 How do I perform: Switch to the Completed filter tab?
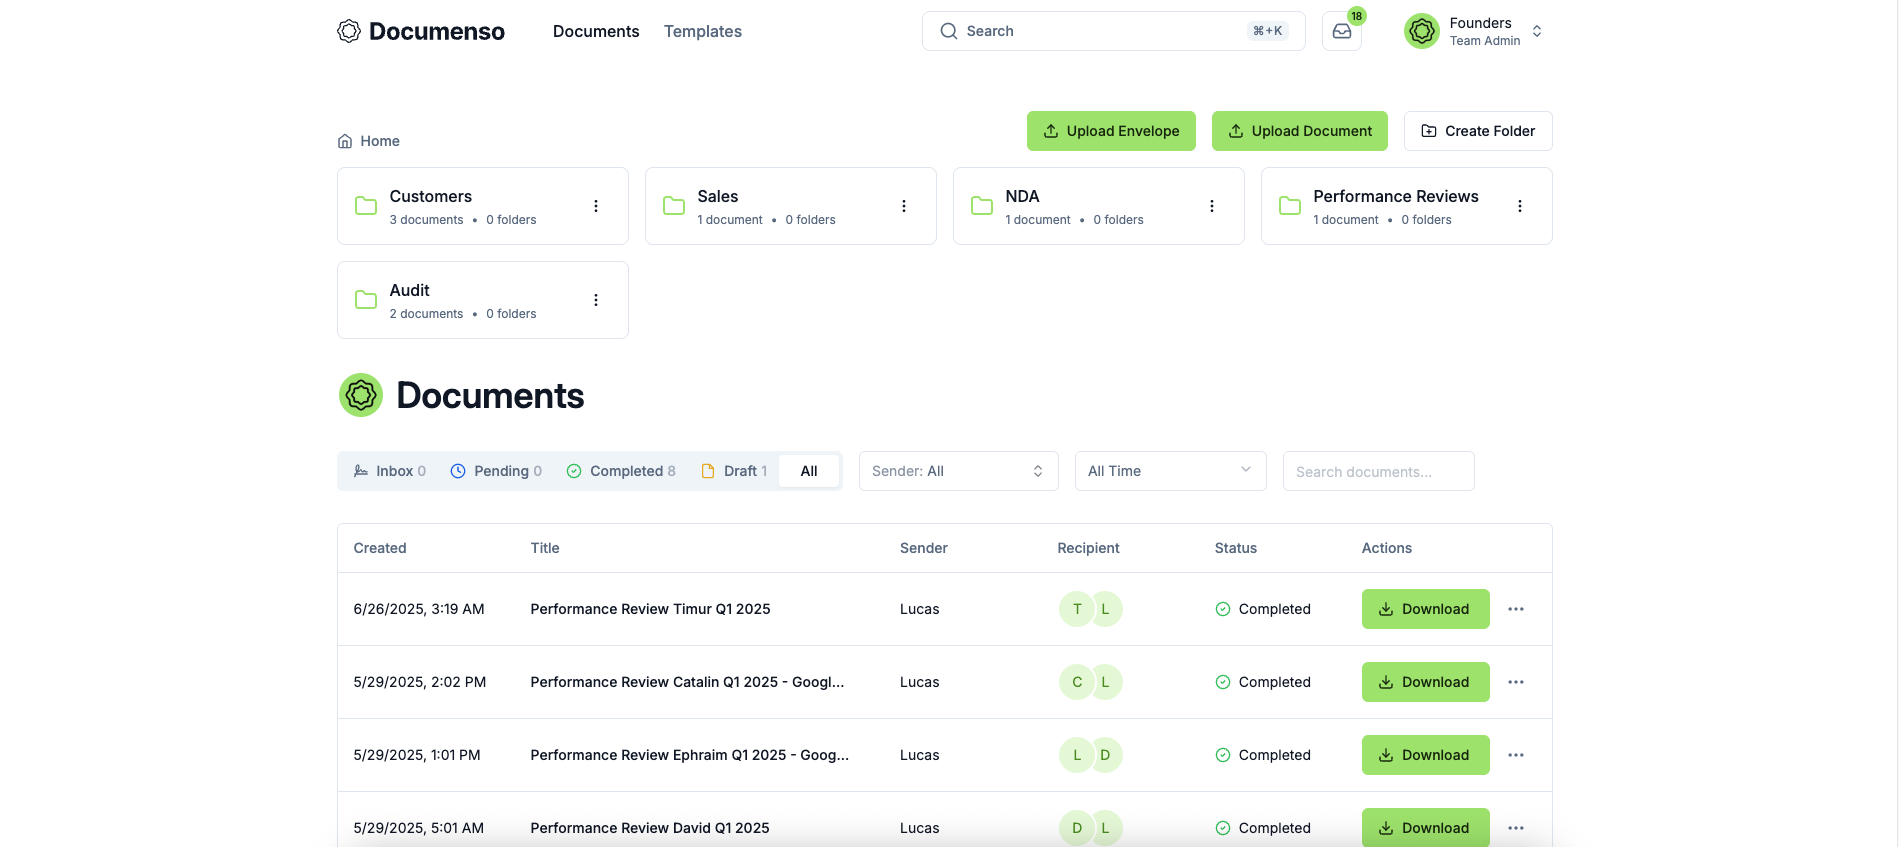(x=621, y=471)
